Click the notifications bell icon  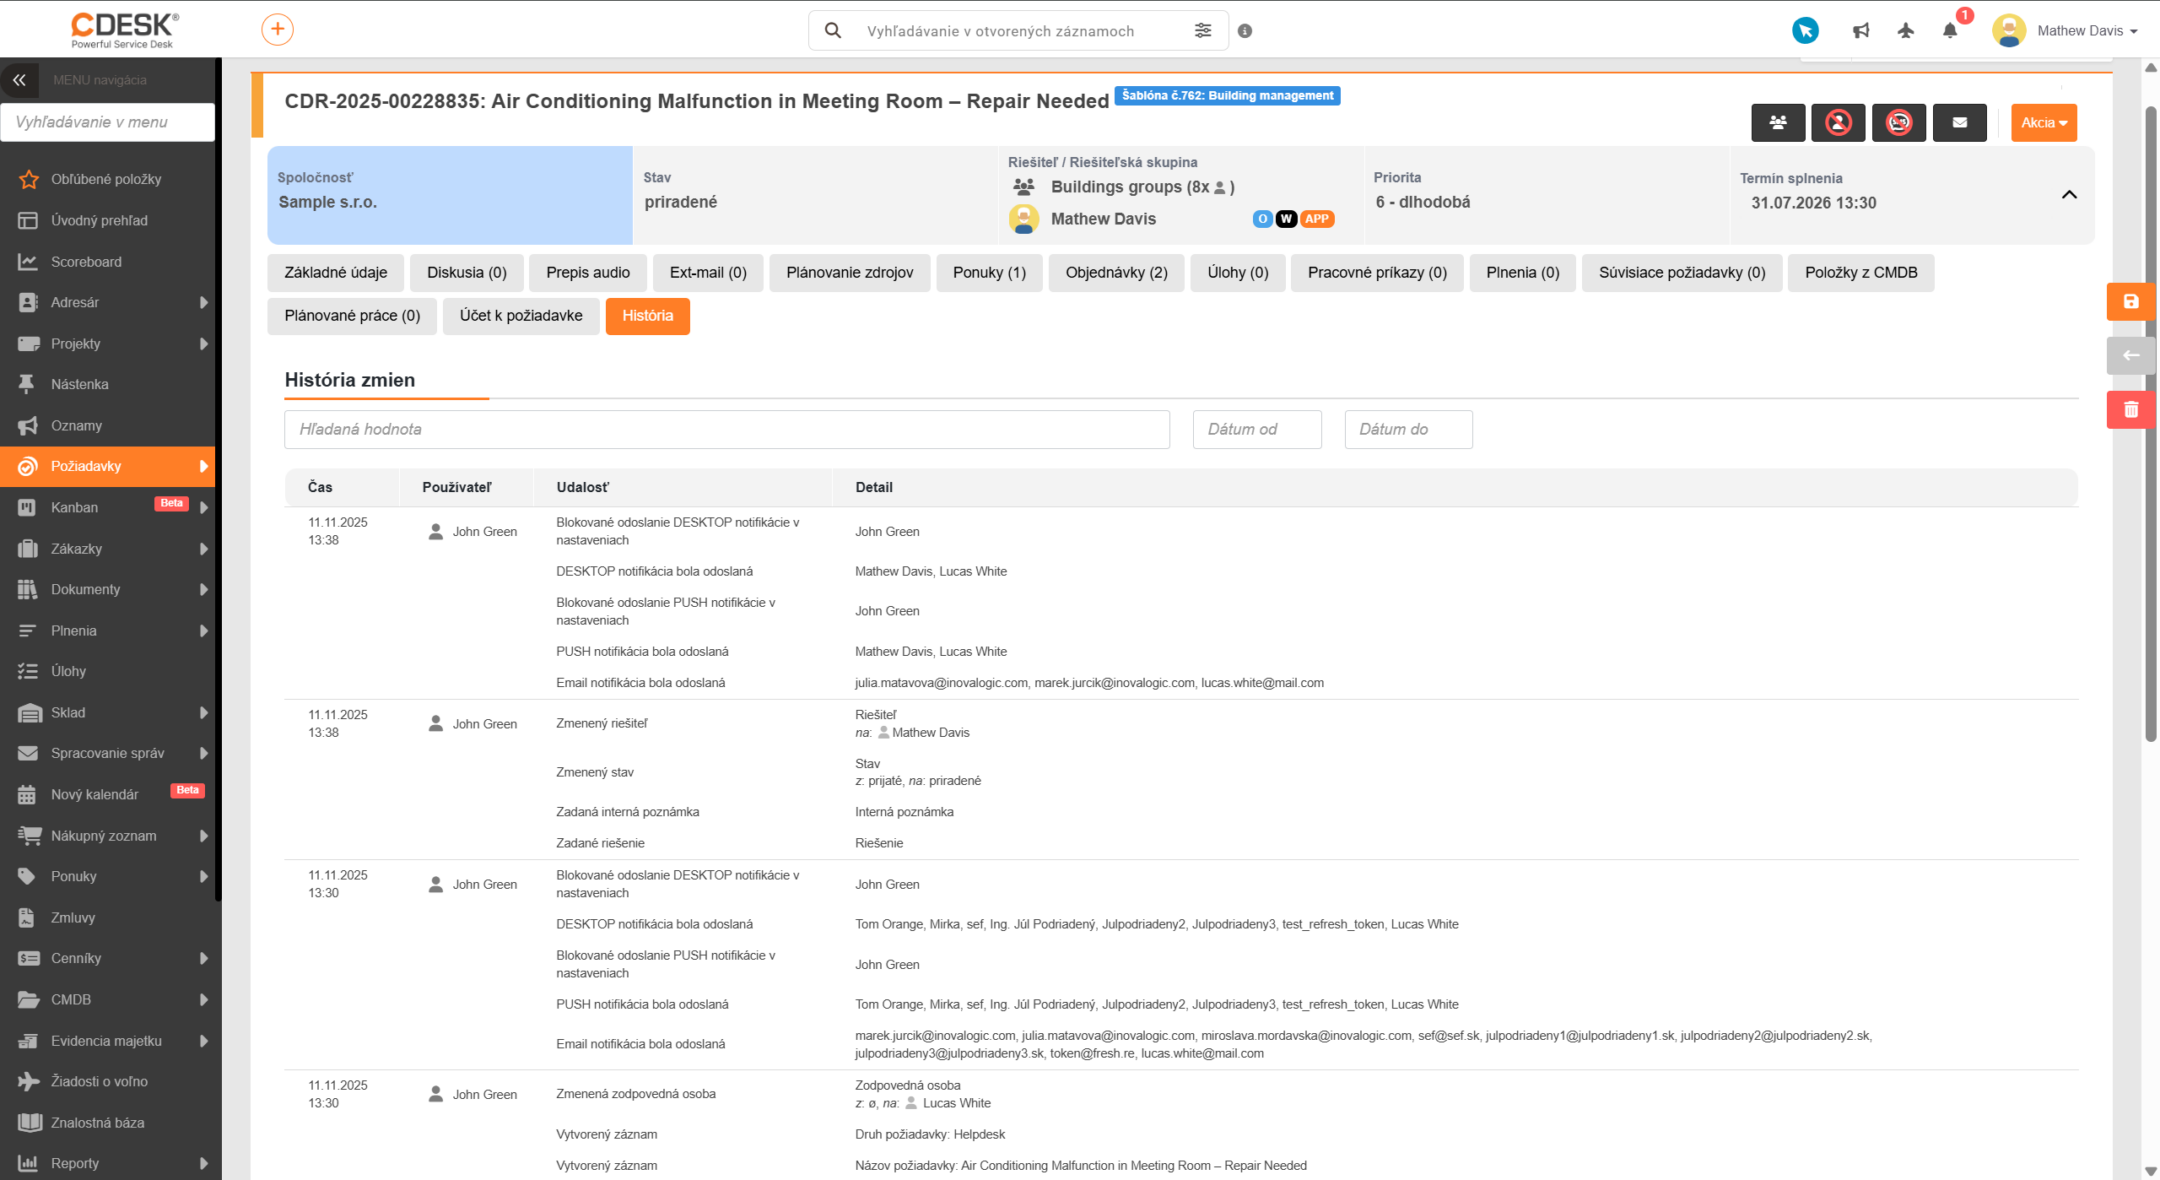pos(1950,30)
